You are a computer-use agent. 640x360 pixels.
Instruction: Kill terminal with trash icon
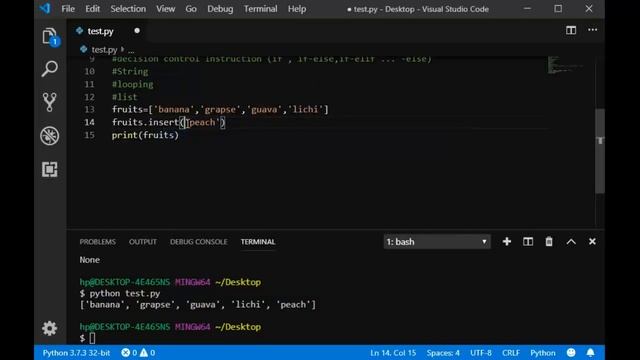coord(549,242)
